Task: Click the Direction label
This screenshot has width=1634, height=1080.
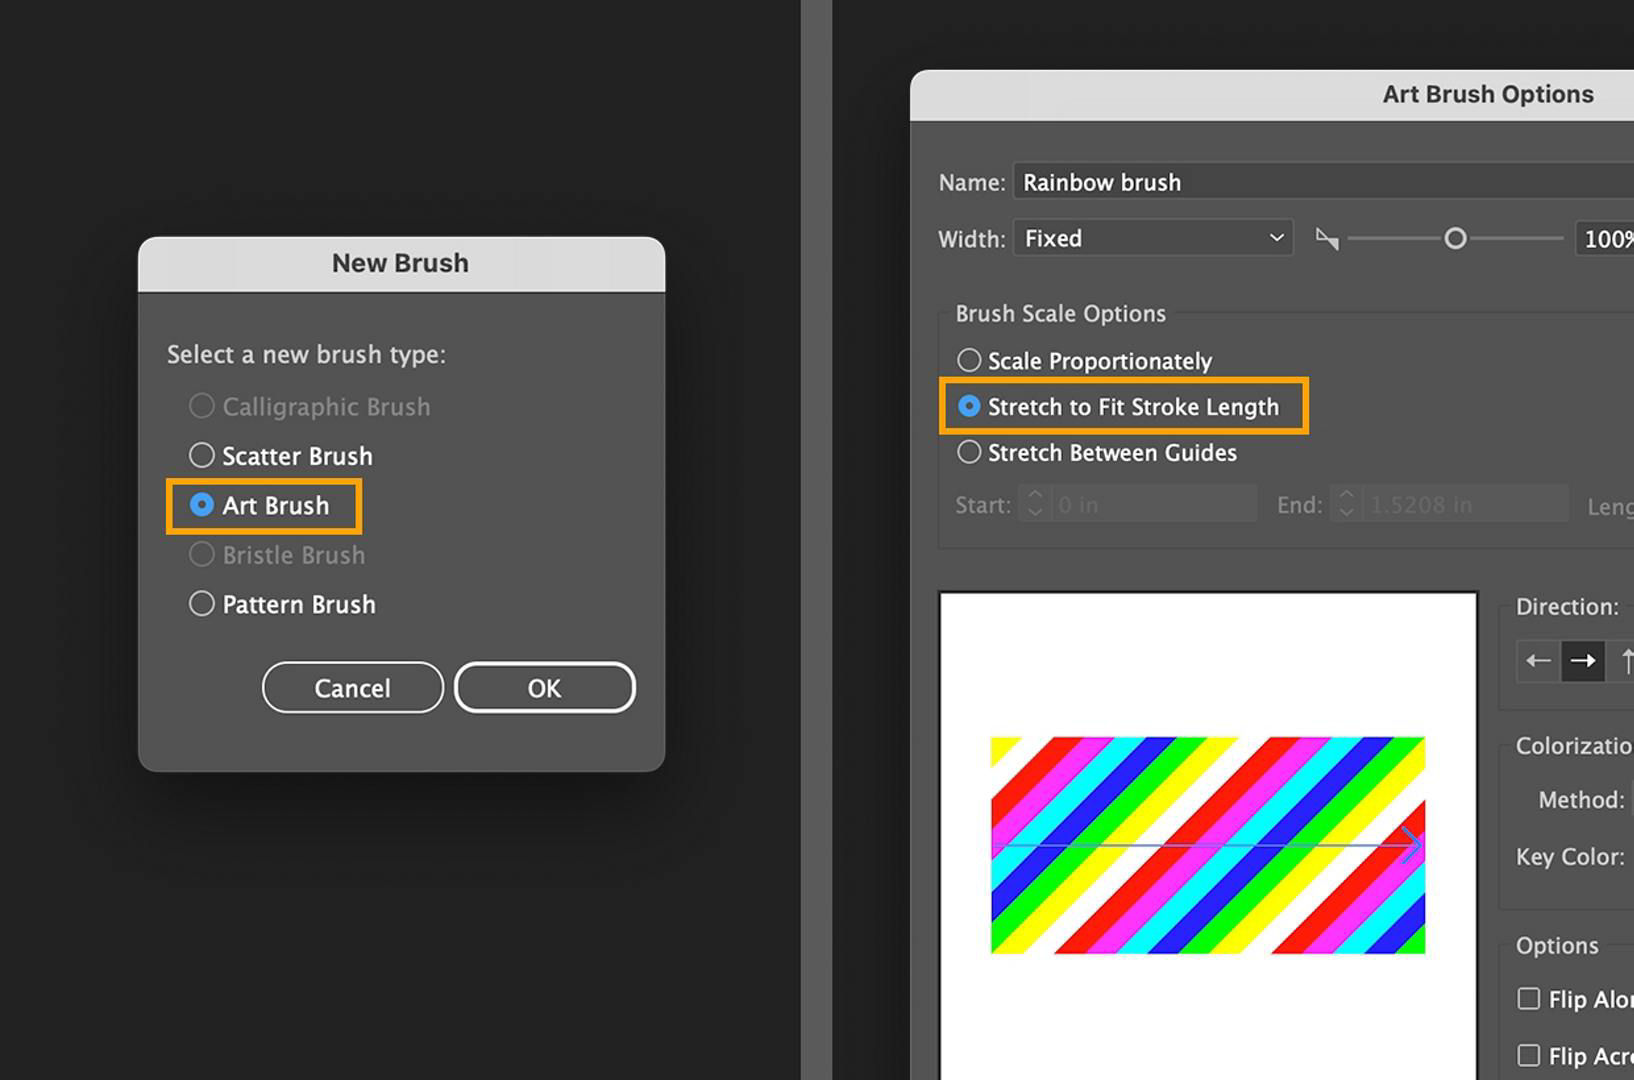Action: tap(1567, 607)
